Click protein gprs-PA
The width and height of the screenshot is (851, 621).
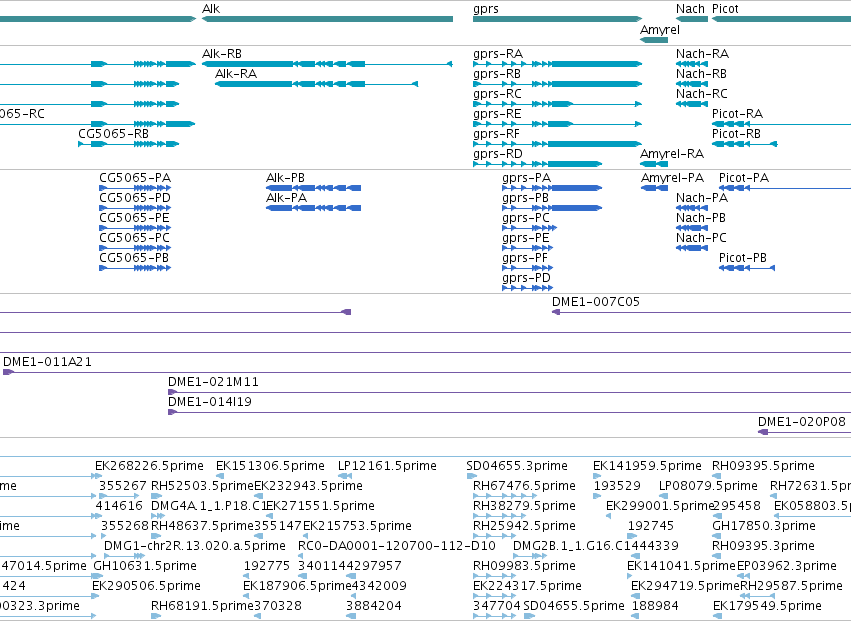point(526,179)
